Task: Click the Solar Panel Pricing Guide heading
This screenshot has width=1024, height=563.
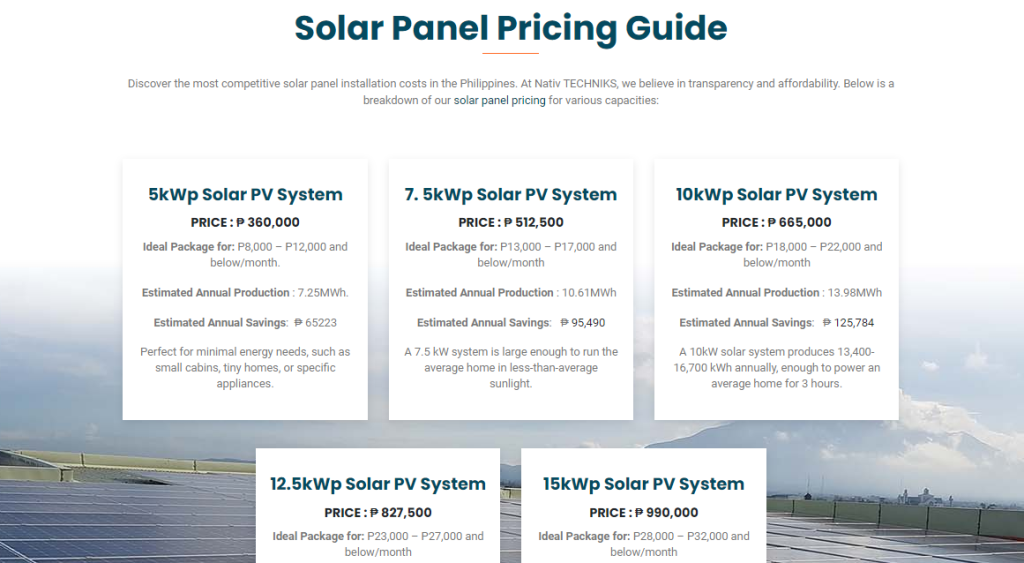Action: pos(511,28)
